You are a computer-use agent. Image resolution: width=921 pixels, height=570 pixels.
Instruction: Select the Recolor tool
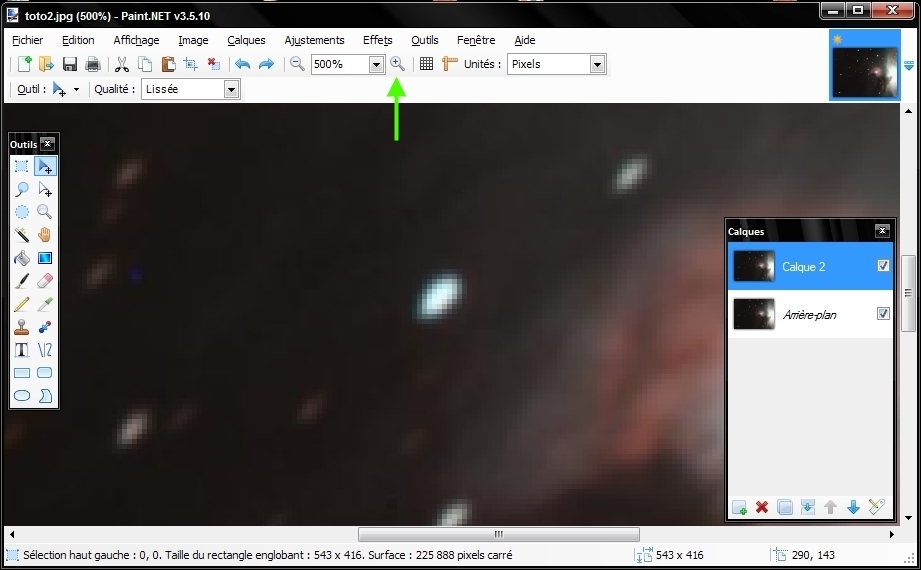coord(45,327)
